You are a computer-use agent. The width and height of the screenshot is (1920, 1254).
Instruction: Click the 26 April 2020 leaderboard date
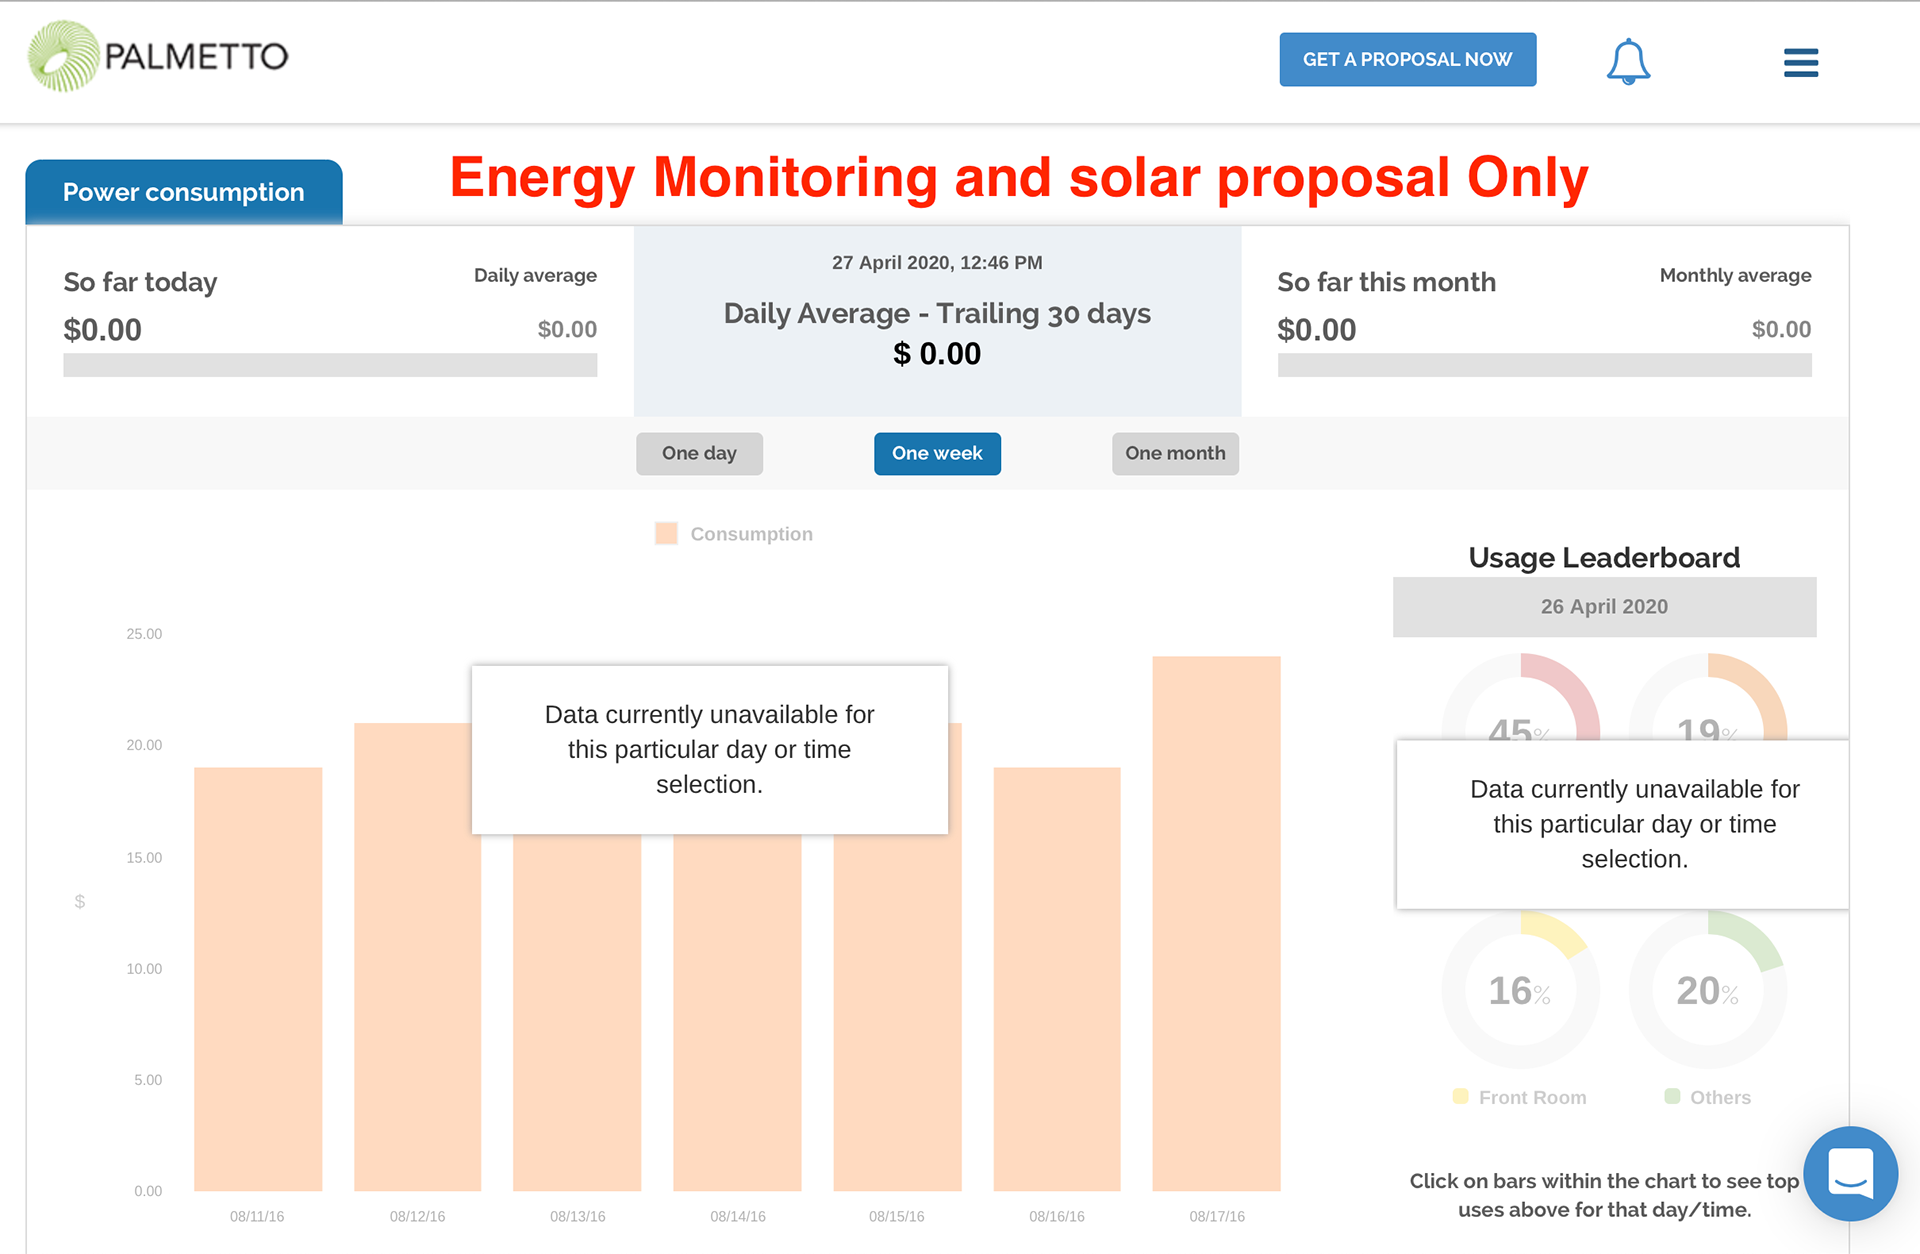tap(1604, 607)
